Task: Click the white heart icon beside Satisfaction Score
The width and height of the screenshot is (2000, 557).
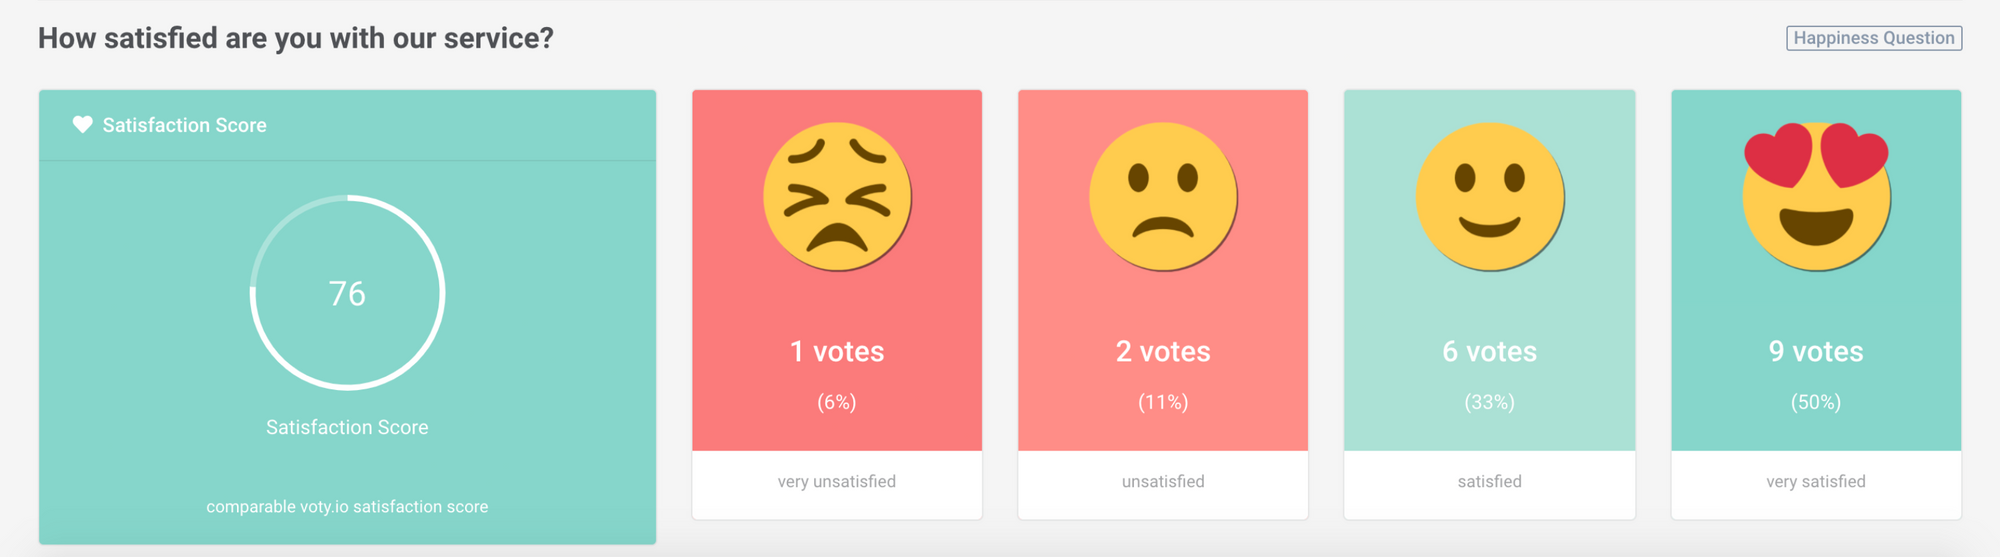Action: tap(82, 125)
